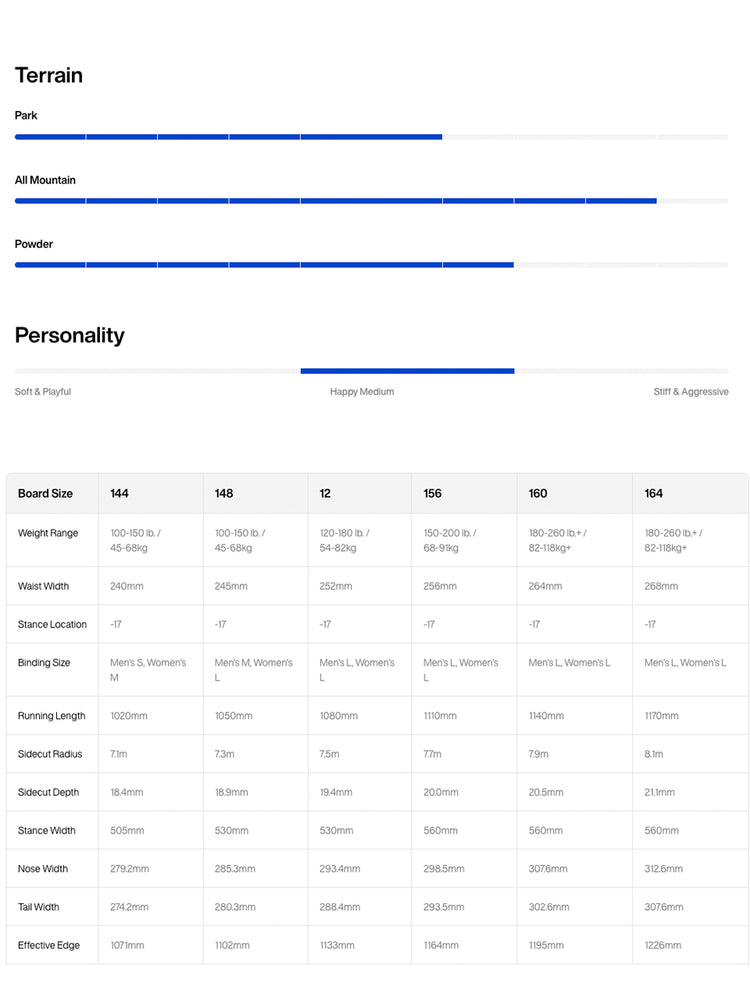Image resolution: width=750 pixels, height=1000 pixels.
Task: Click the Stance Location row label
Action: pyautogui.click(x=52, y=624)
